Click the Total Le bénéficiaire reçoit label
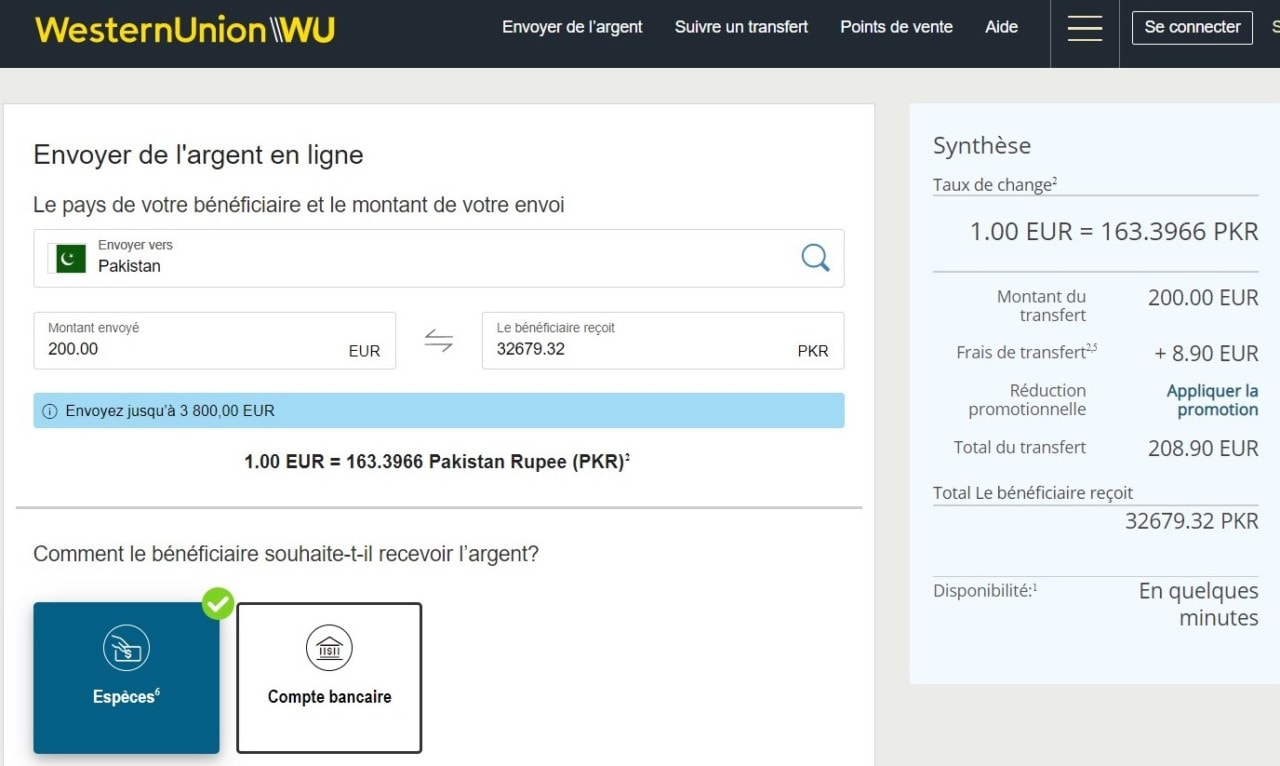This screenshot has width=1280, height=766. (x=1033, y=493)
